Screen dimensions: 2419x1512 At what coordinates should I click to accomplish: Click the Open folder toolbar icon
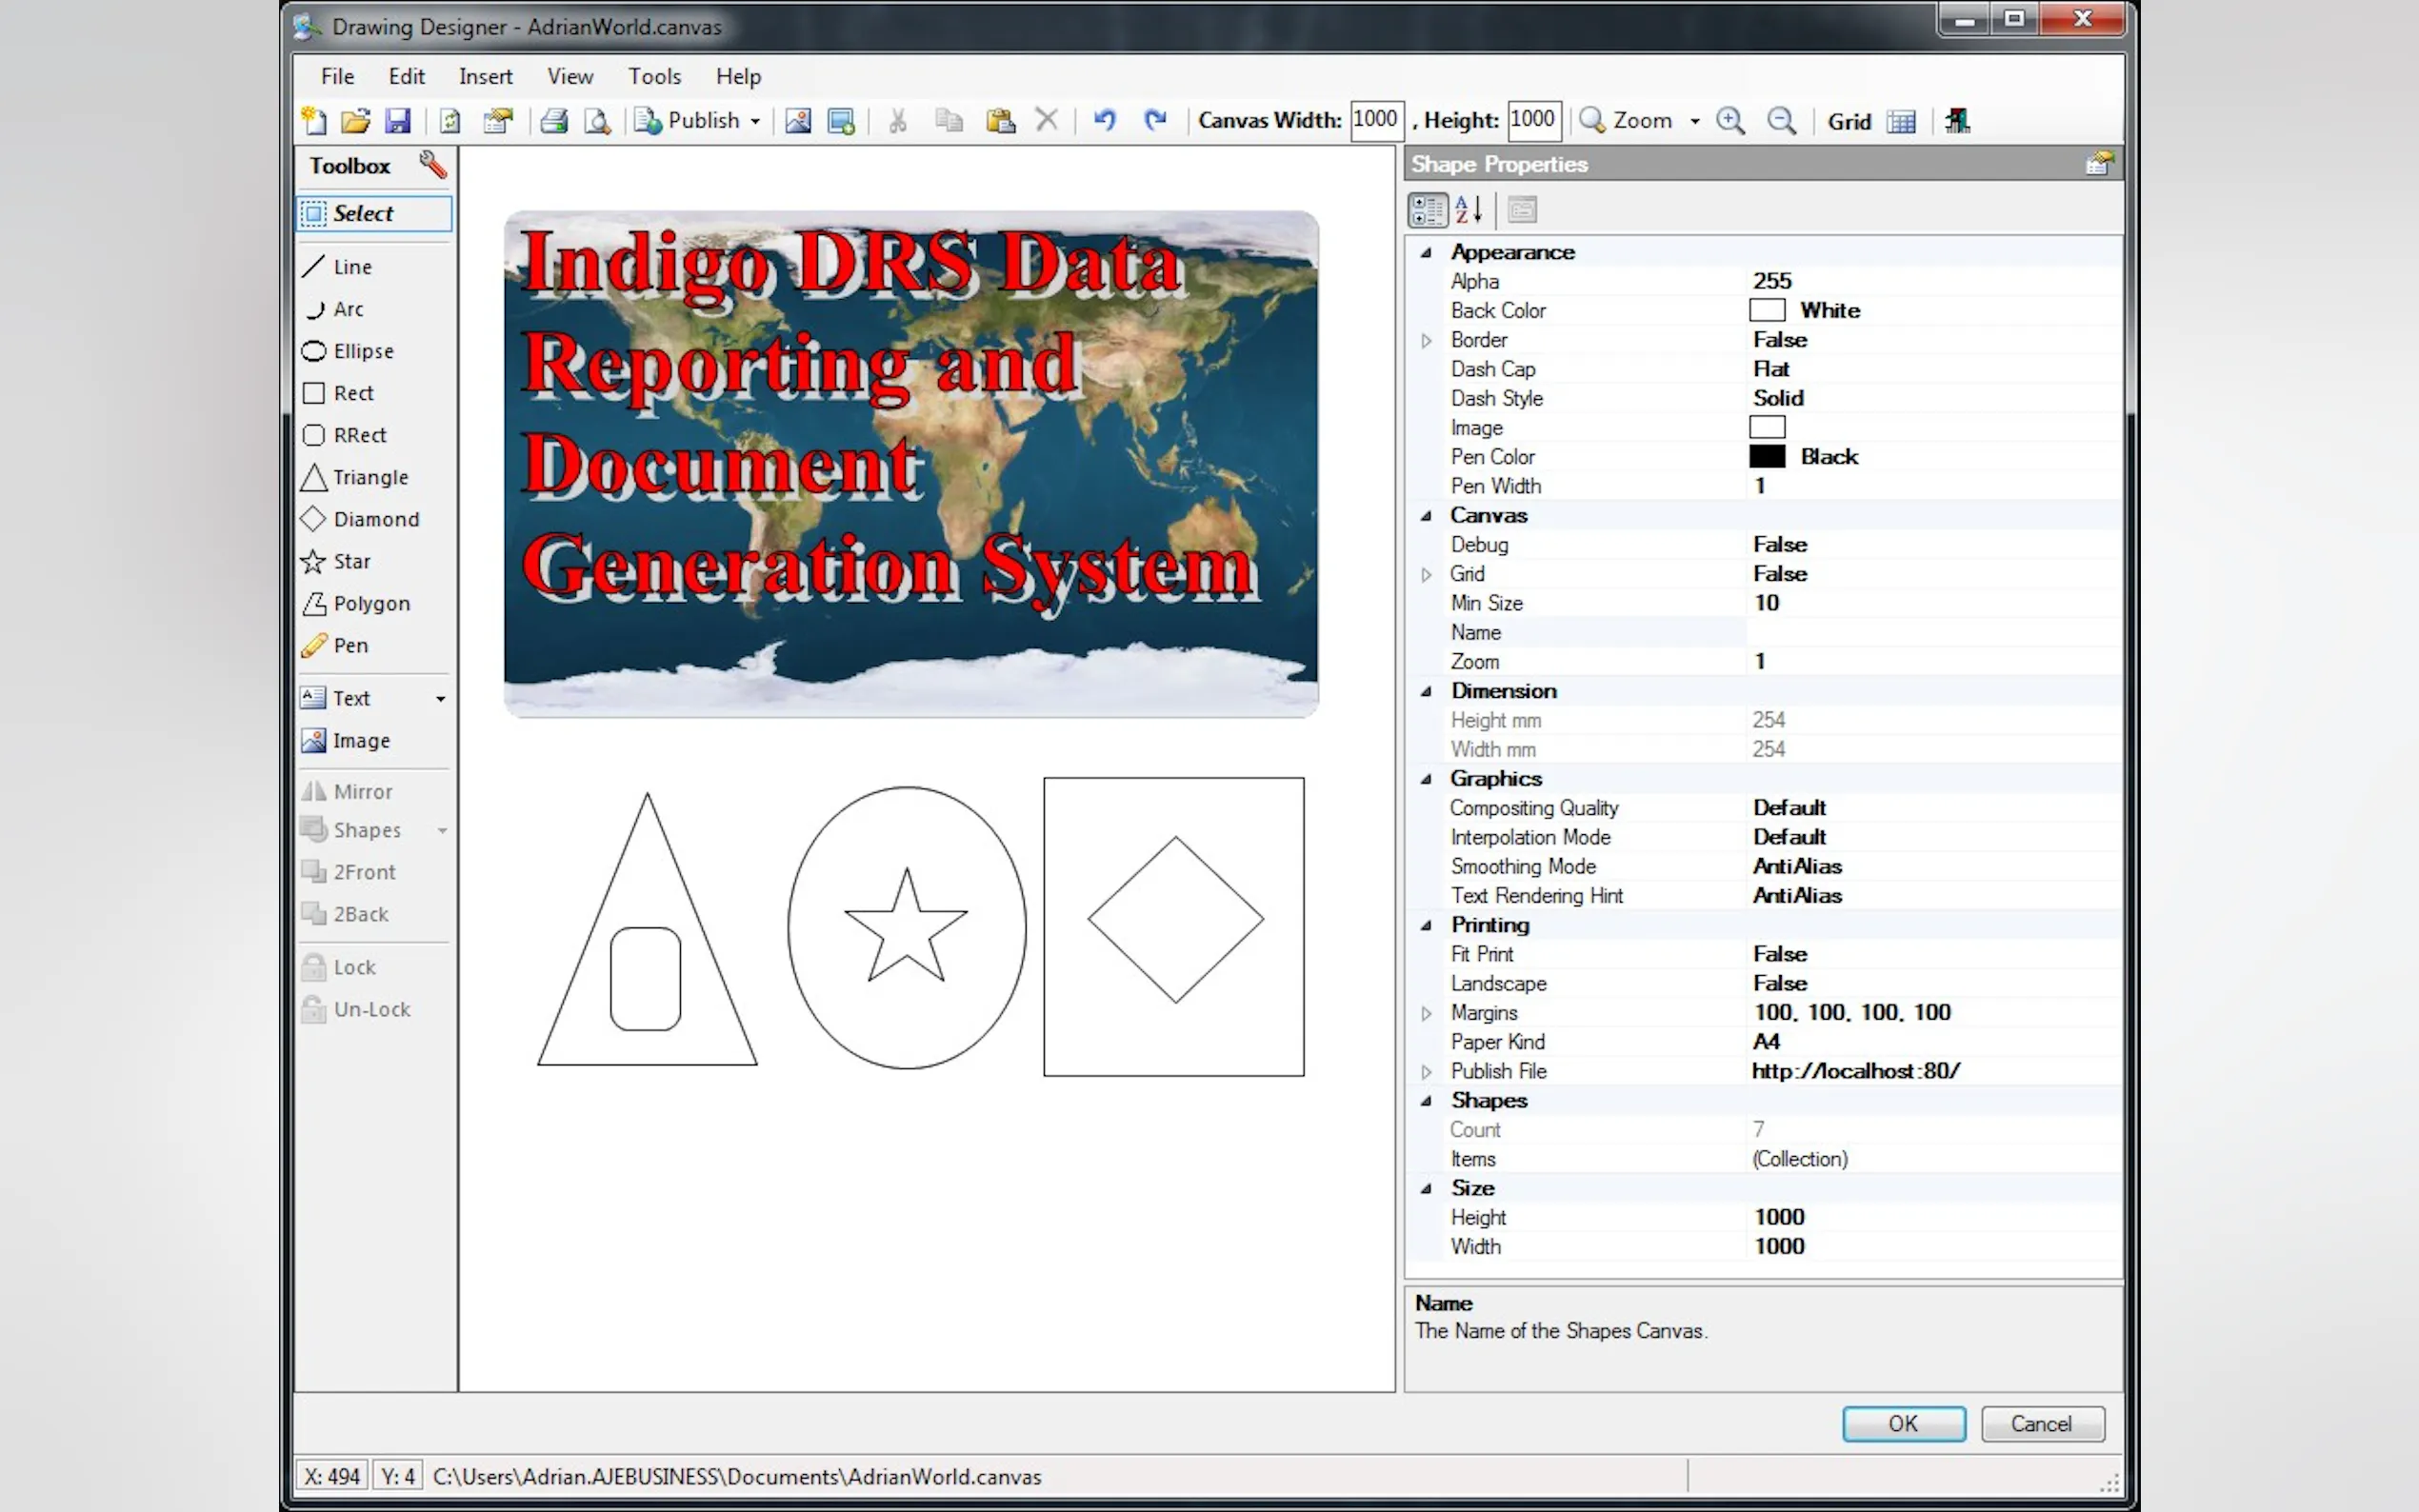(356, 121)
